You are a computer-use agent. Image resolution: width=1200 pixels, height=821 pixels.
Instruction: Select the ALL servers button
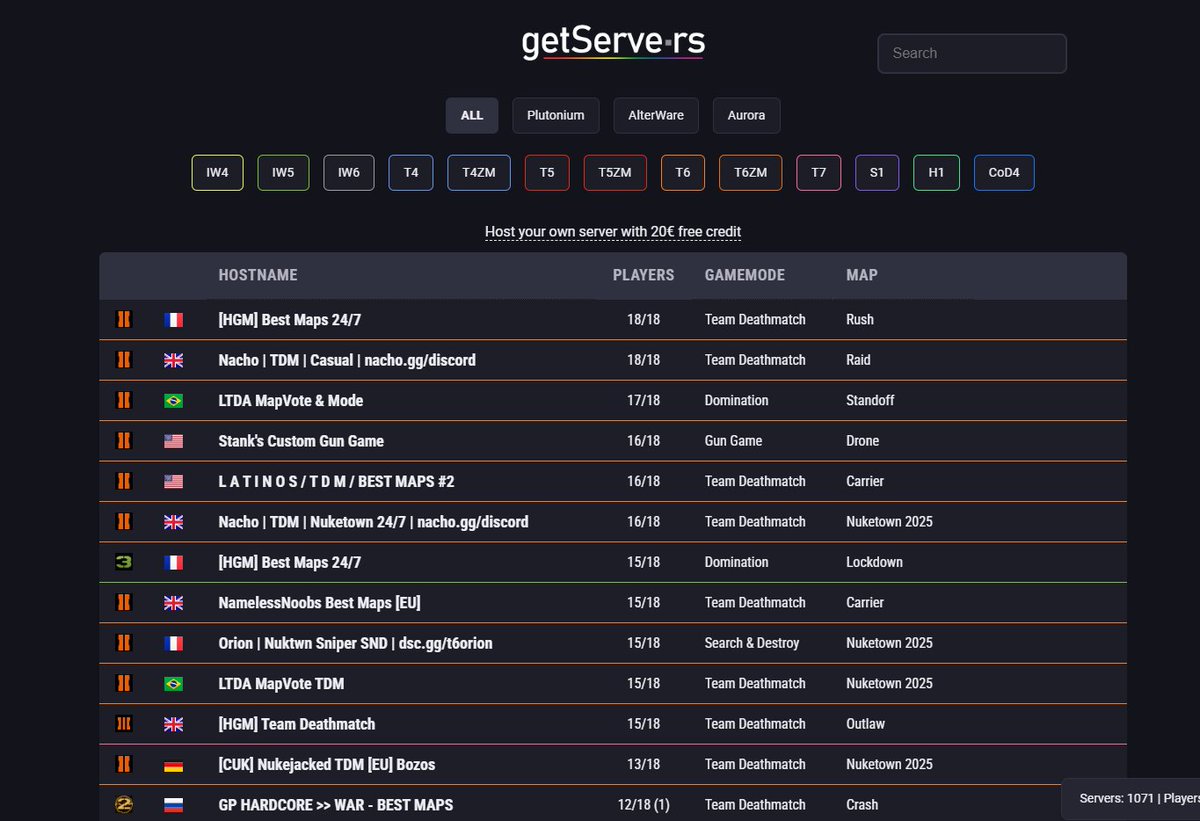(471, 115)
